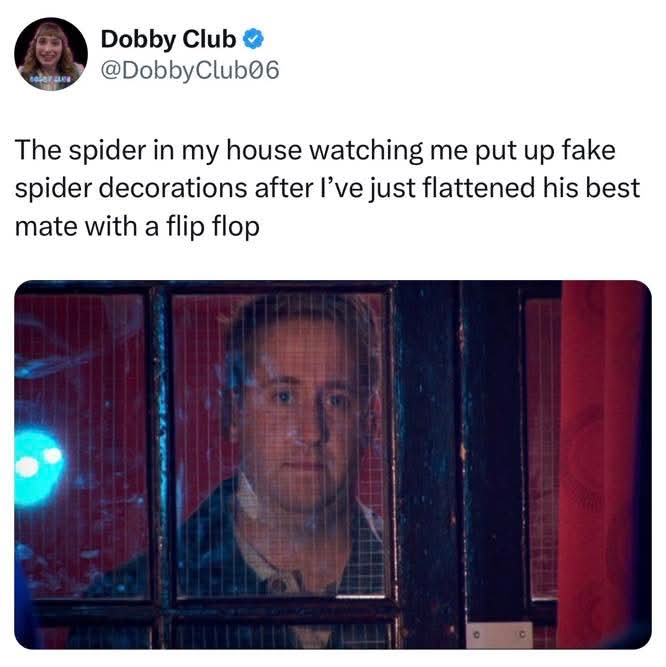This screenshot has height=667, width=666.
Task: Open the attached tweet image
Action: [333, 465]
